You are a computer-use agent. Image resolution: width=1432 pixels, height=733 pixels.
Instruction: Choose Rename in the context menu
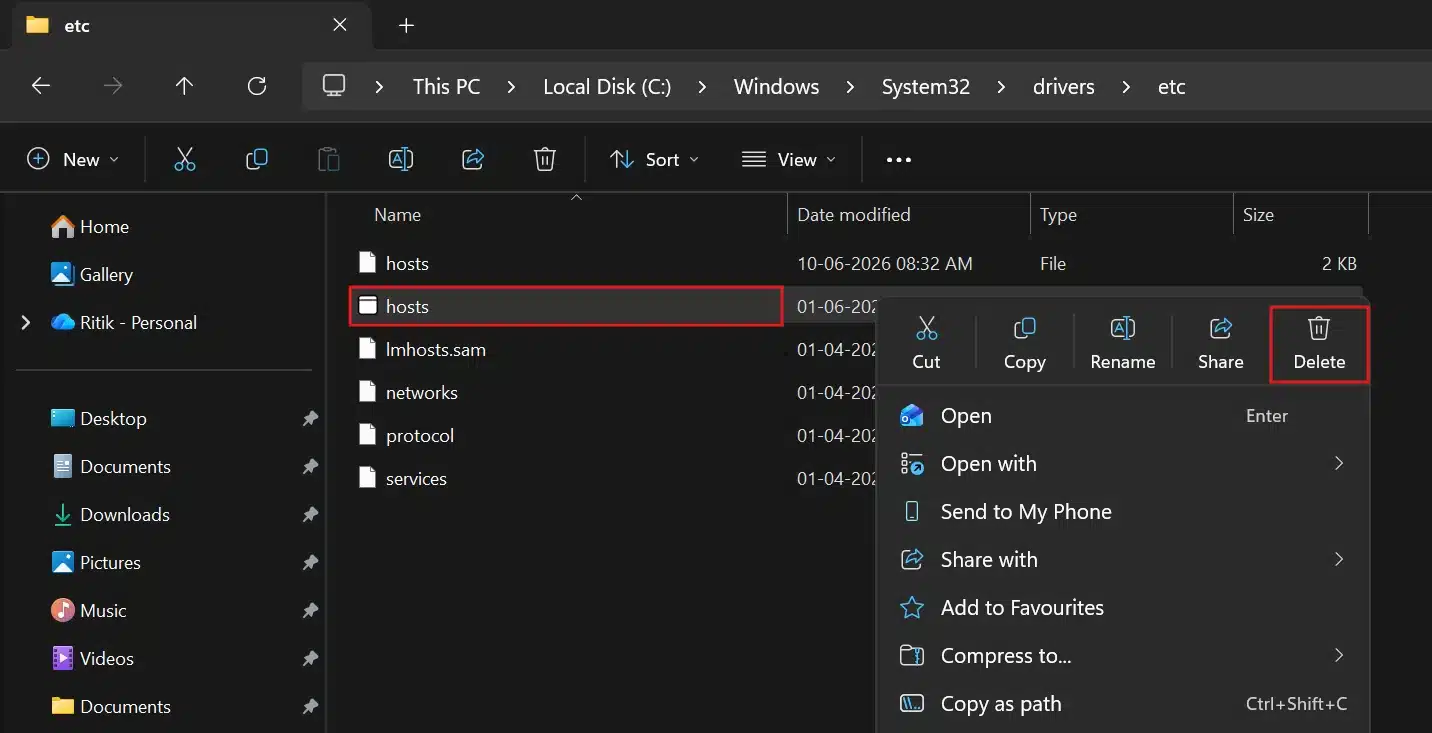pyautogui.click(x=1122, y=343)
